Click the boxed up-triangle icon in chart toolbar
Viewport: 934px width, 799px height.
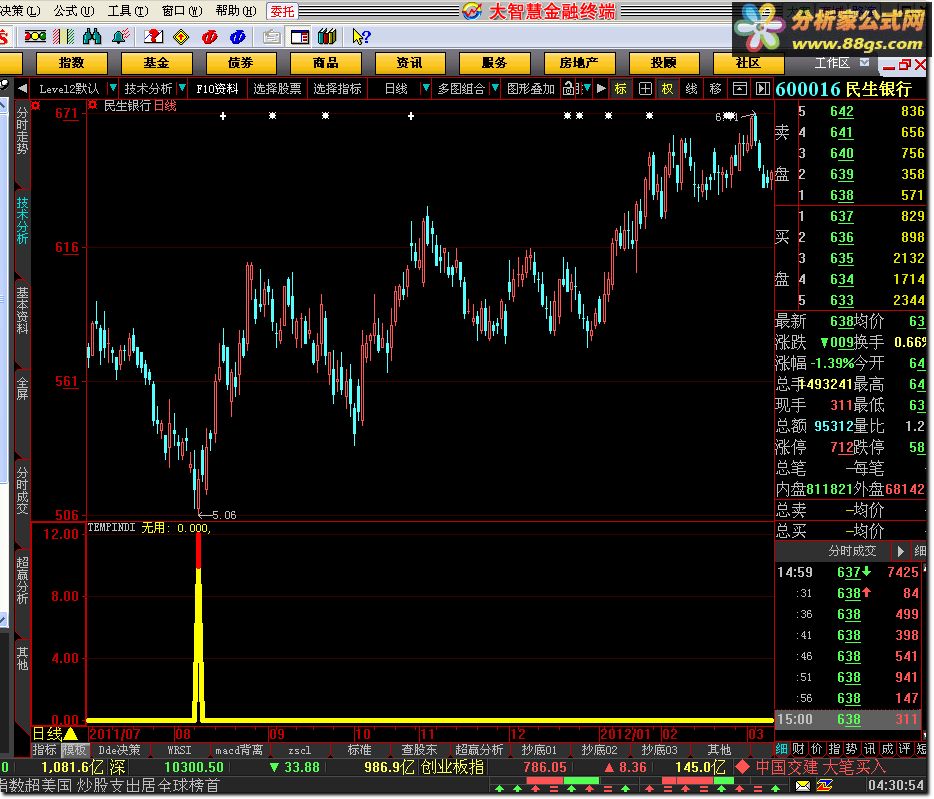tap(740, 89)
